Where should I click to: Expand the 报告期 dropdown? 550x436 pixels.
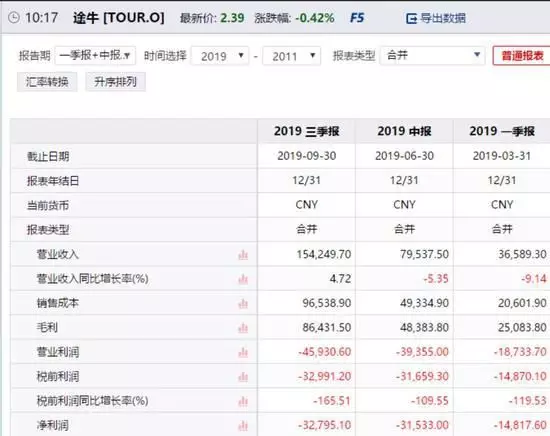95,55
